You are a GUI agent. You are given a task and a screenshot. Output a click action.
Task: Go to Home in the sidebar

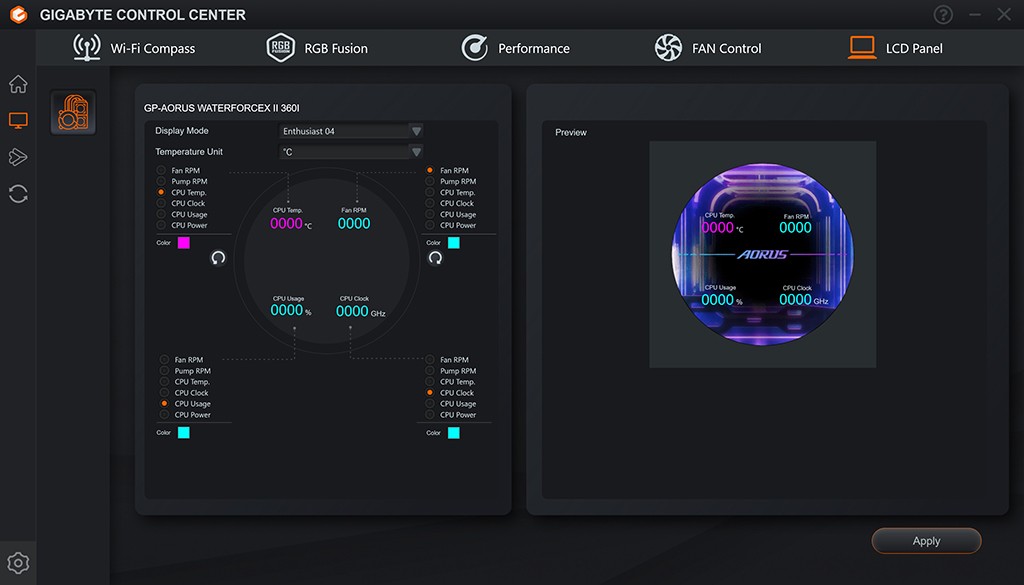[x=18, y=84]
